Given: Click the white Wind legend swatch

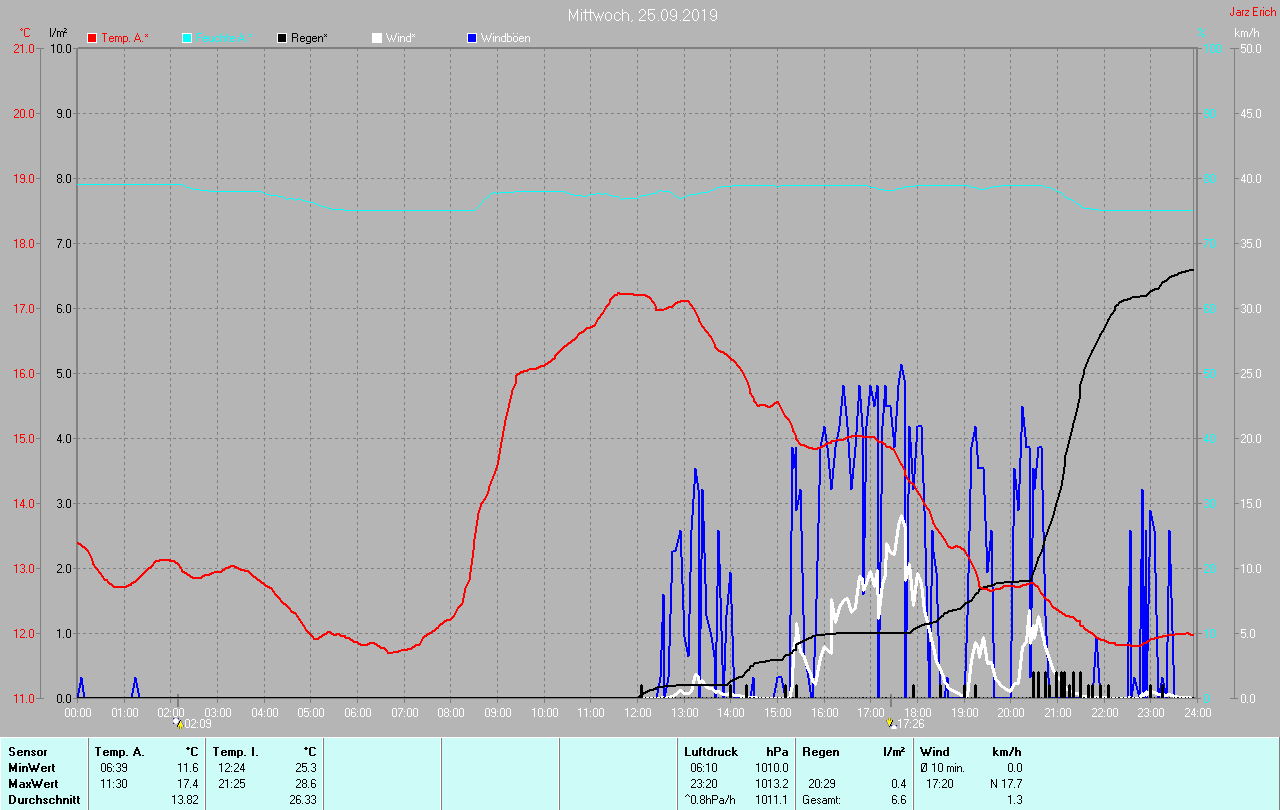Looking at the screenshot, I should [x=376, y=38].
